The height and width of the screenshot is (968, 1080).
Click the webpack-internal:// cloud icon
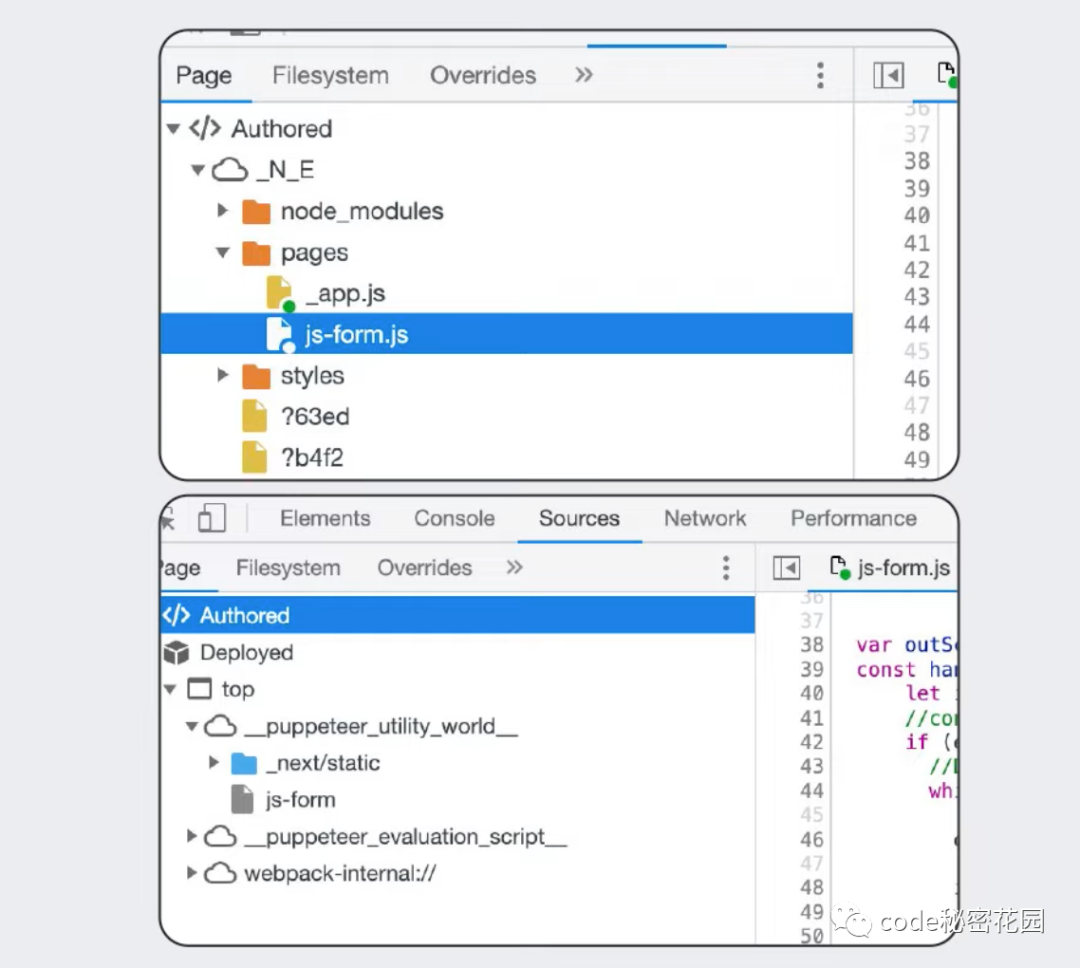220,874
